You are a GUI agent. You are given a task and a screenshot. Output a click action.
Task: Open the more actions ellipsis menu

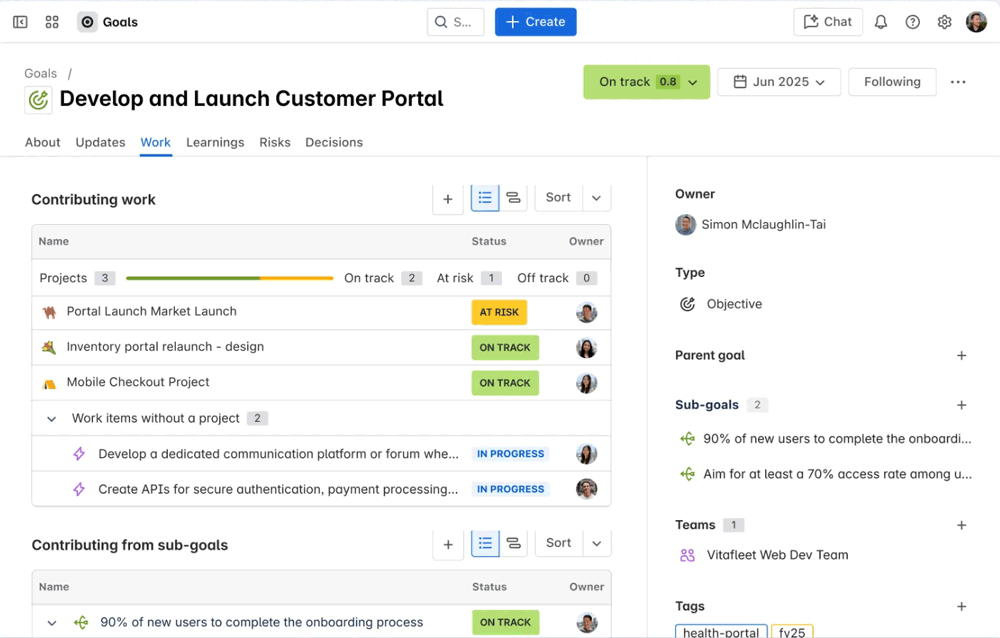(x=958, y=82)
